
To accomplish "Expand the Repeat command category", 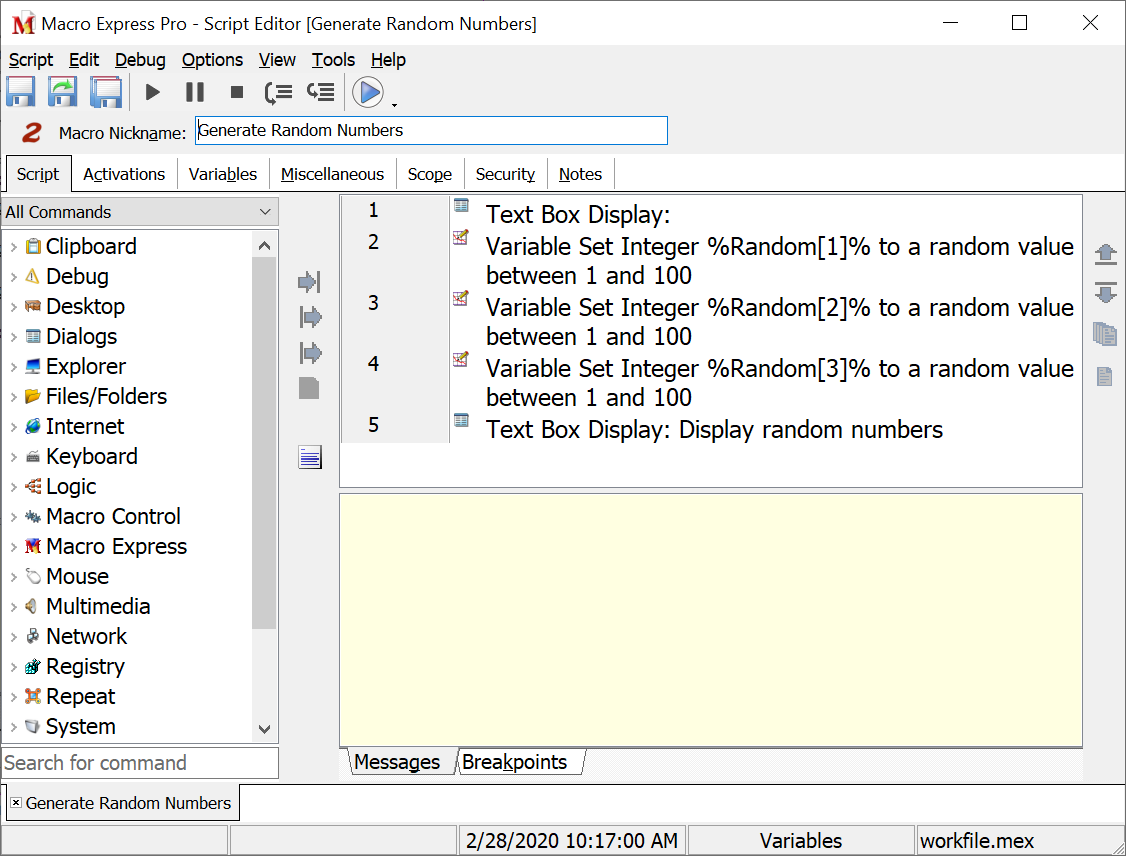I will (14, 697).
